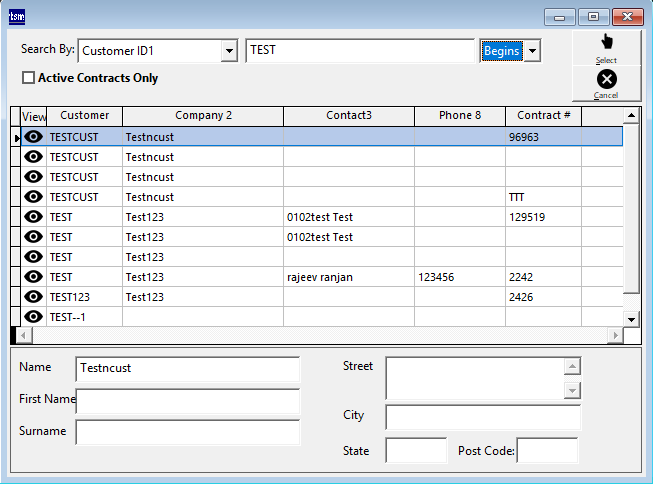Click the Phone 8 column header
Image resolution: width=653 pixels, height=484 pixels.
pyautogui.click(x=459, y=116)
